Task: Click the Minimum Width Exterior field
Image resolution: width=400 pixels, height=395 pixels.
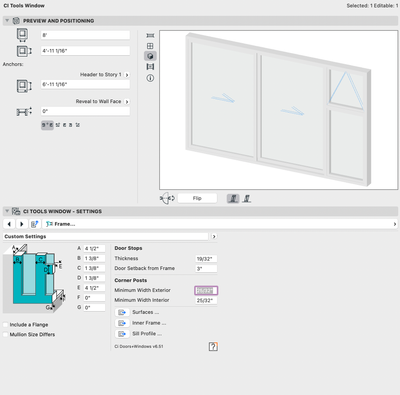Action: [x=206, y=291]
